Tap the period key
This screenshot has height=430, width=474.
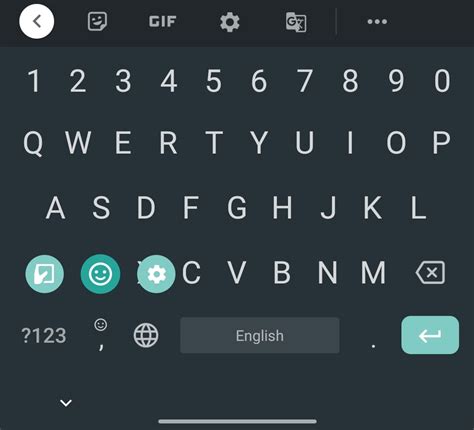373,346
